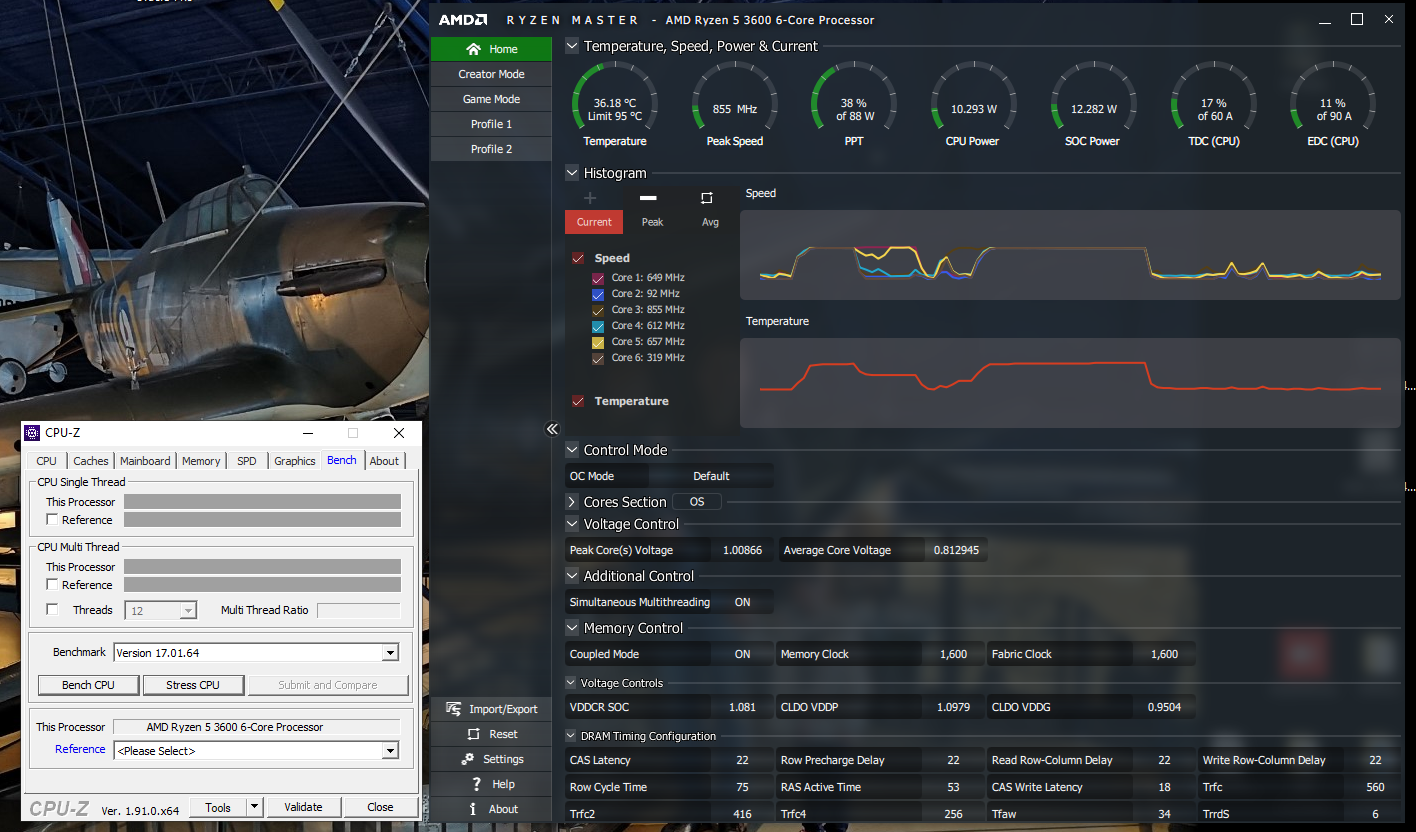Image resolution: width=1416 pixels, height=832 pixels.
Task: Collapse the Voltage Control section
Action: [572, 524]
